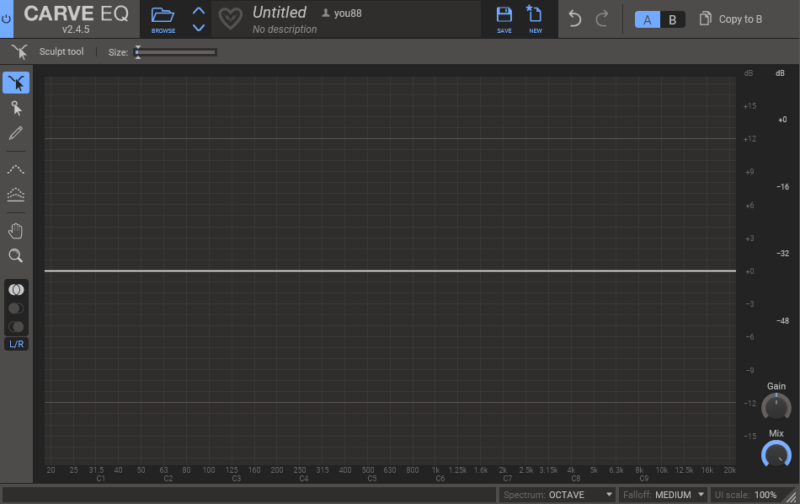Activate the Hand pan tool
Image resolution: width=800 pixels, height=504 pixels.
click(16, 231)
